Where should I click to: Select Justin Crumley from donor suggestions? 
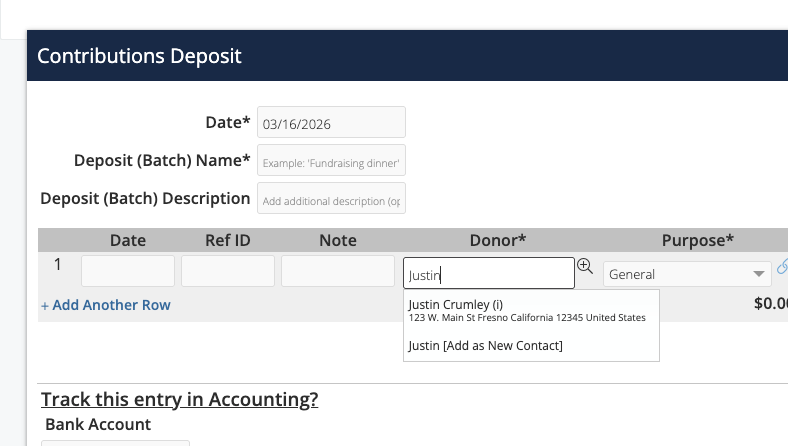(456, 304)
